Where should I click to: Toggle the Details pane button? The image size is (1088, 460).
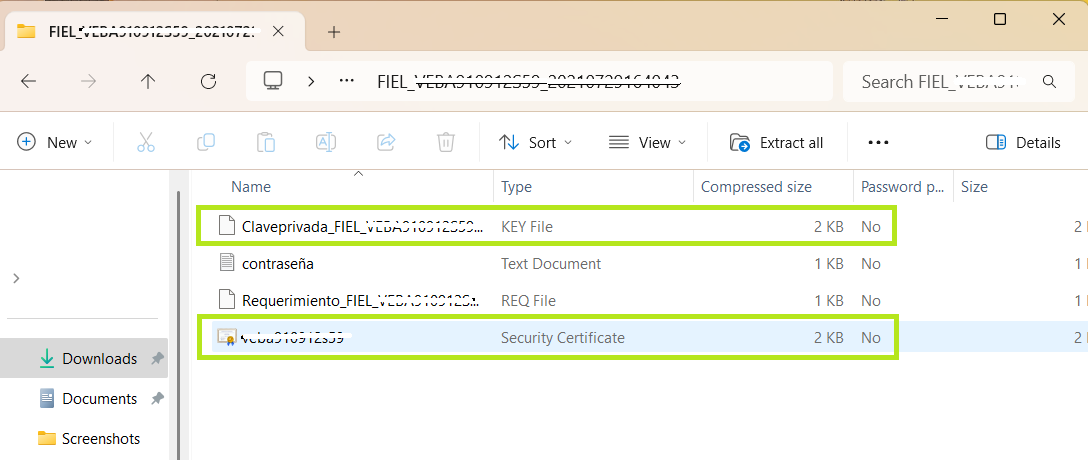click(1023, 142)
